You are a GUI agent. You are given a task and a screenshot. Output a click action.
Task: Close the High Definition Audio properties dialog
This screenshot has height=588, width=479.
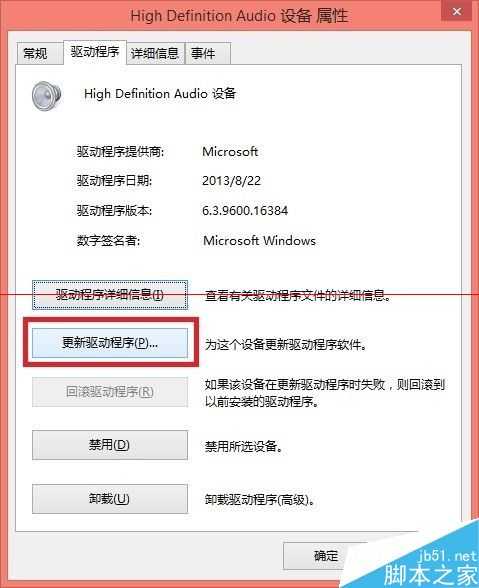click(x=456, y=11)
